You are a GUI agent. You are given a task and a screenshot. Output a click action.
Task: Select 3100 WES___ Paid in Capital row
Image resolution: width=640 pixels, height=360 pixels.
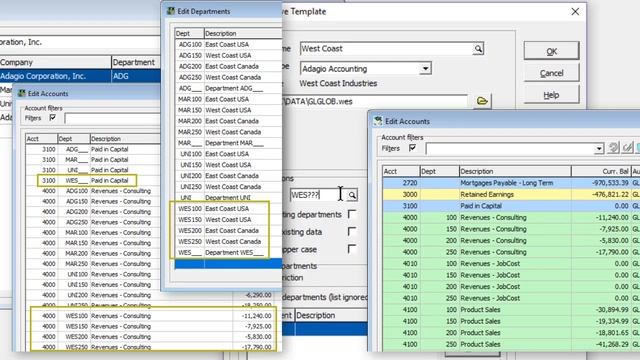click(93, 180)
